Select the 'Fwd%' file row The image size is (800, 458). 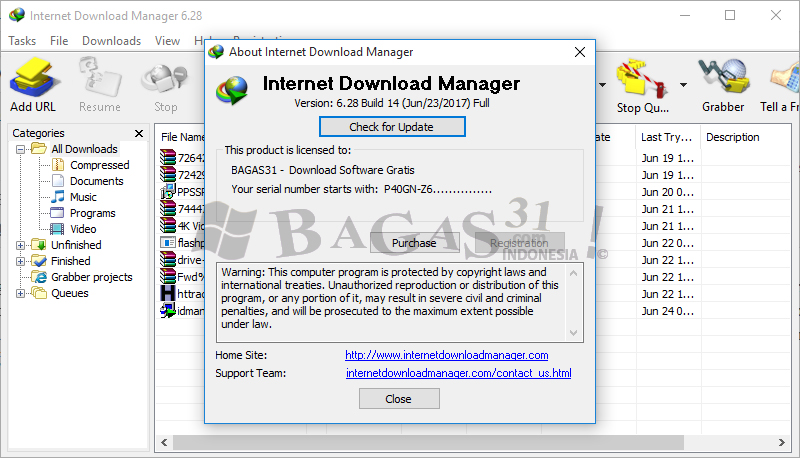[182, 276]
